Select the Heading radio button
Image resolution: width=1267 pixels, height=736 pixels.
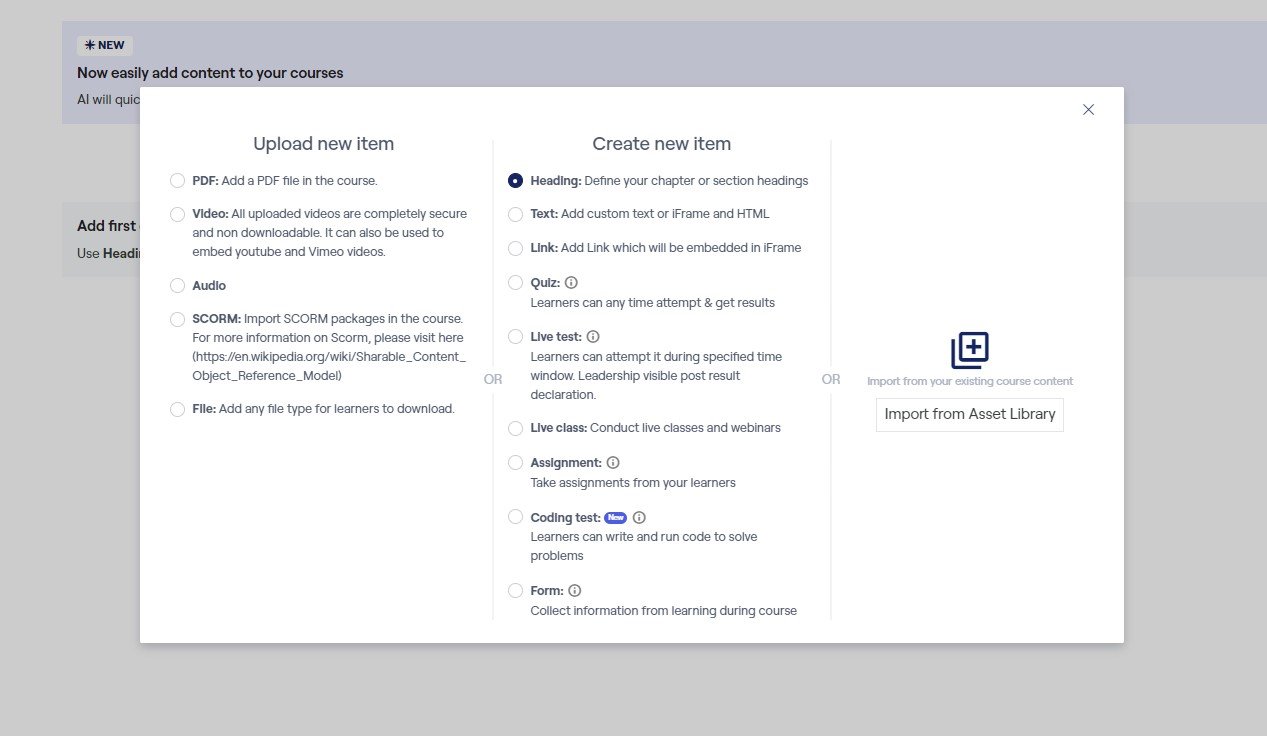pyautogui.click(x=515, y=181)
